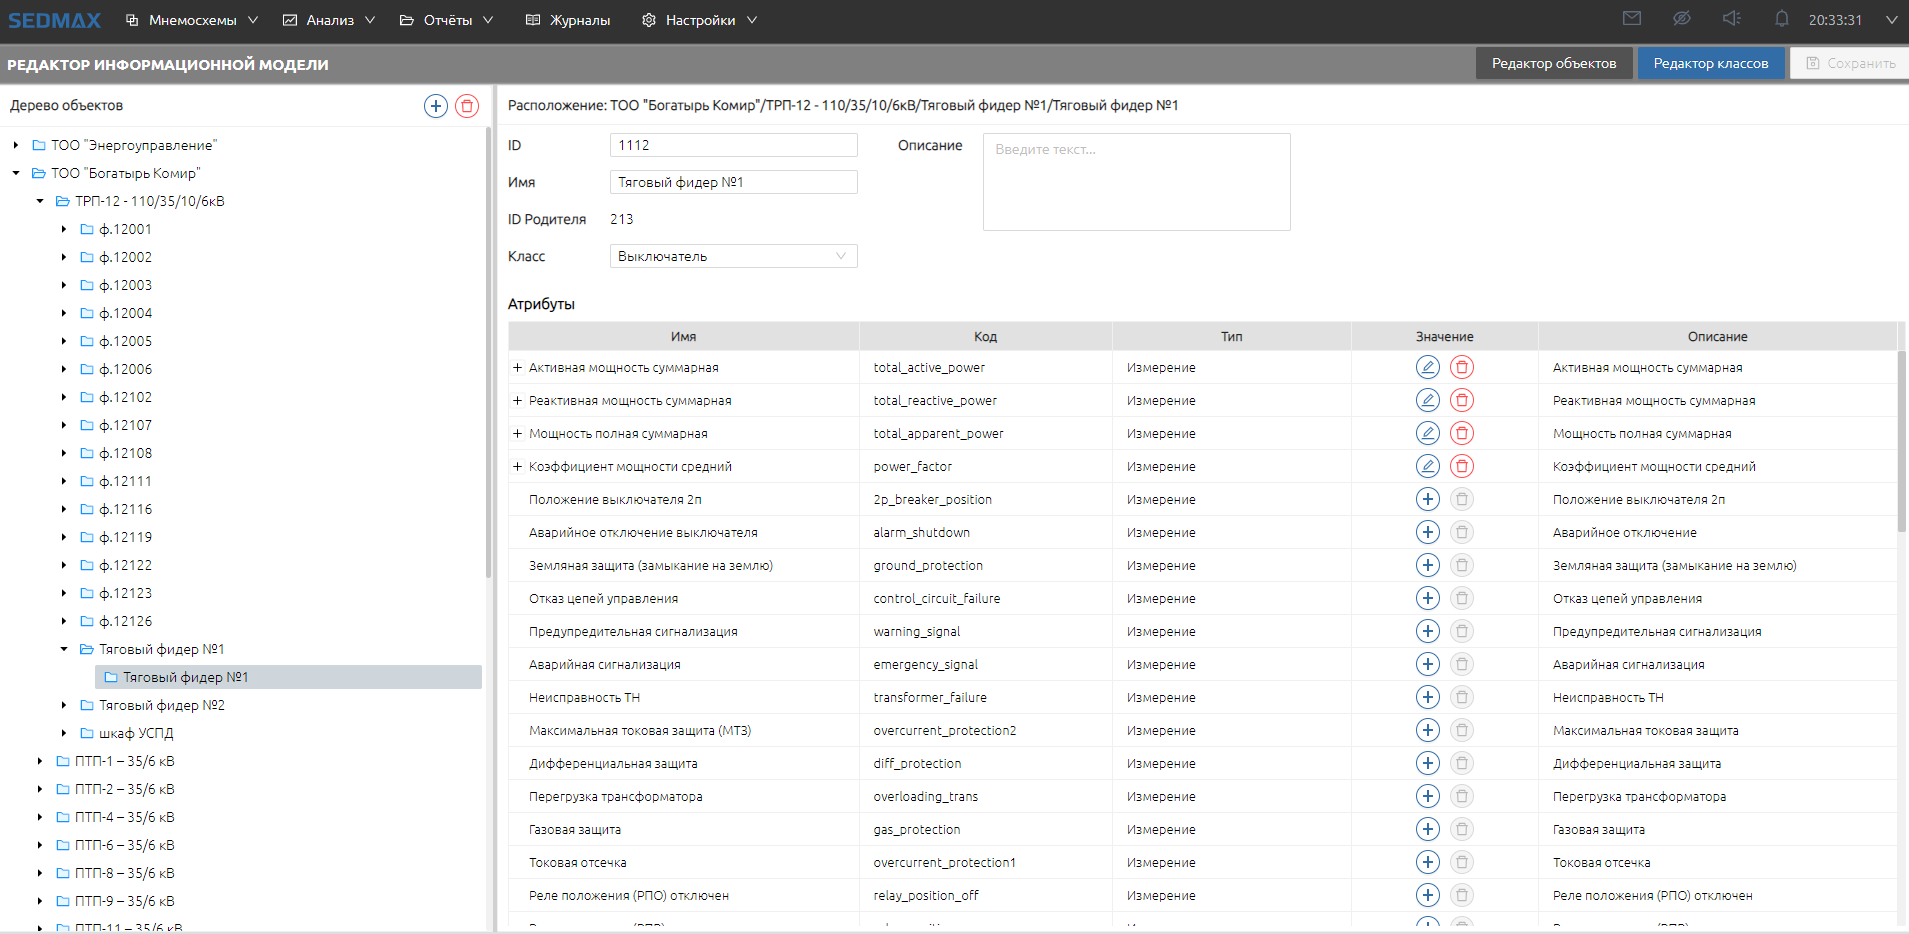The image size is (1909, 934).
Task: Click the red delete object icon in tree panel
Action: [x=467, y=106]
